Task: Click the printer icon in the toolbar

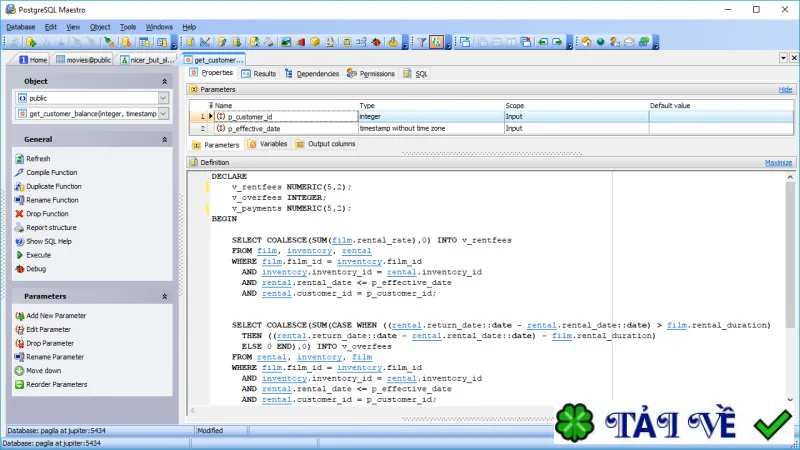Action: [x=268, y=42]
